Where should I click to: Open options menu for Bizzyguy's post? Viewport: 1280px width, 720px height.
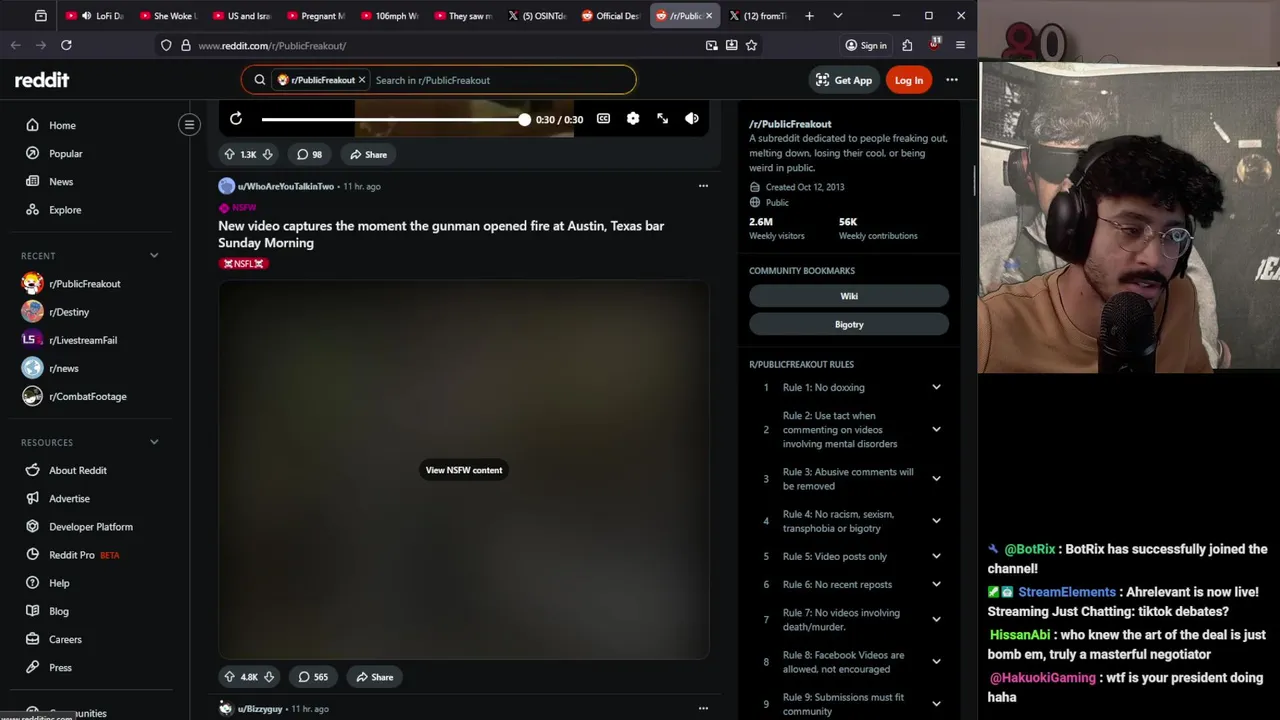[703, 708]
